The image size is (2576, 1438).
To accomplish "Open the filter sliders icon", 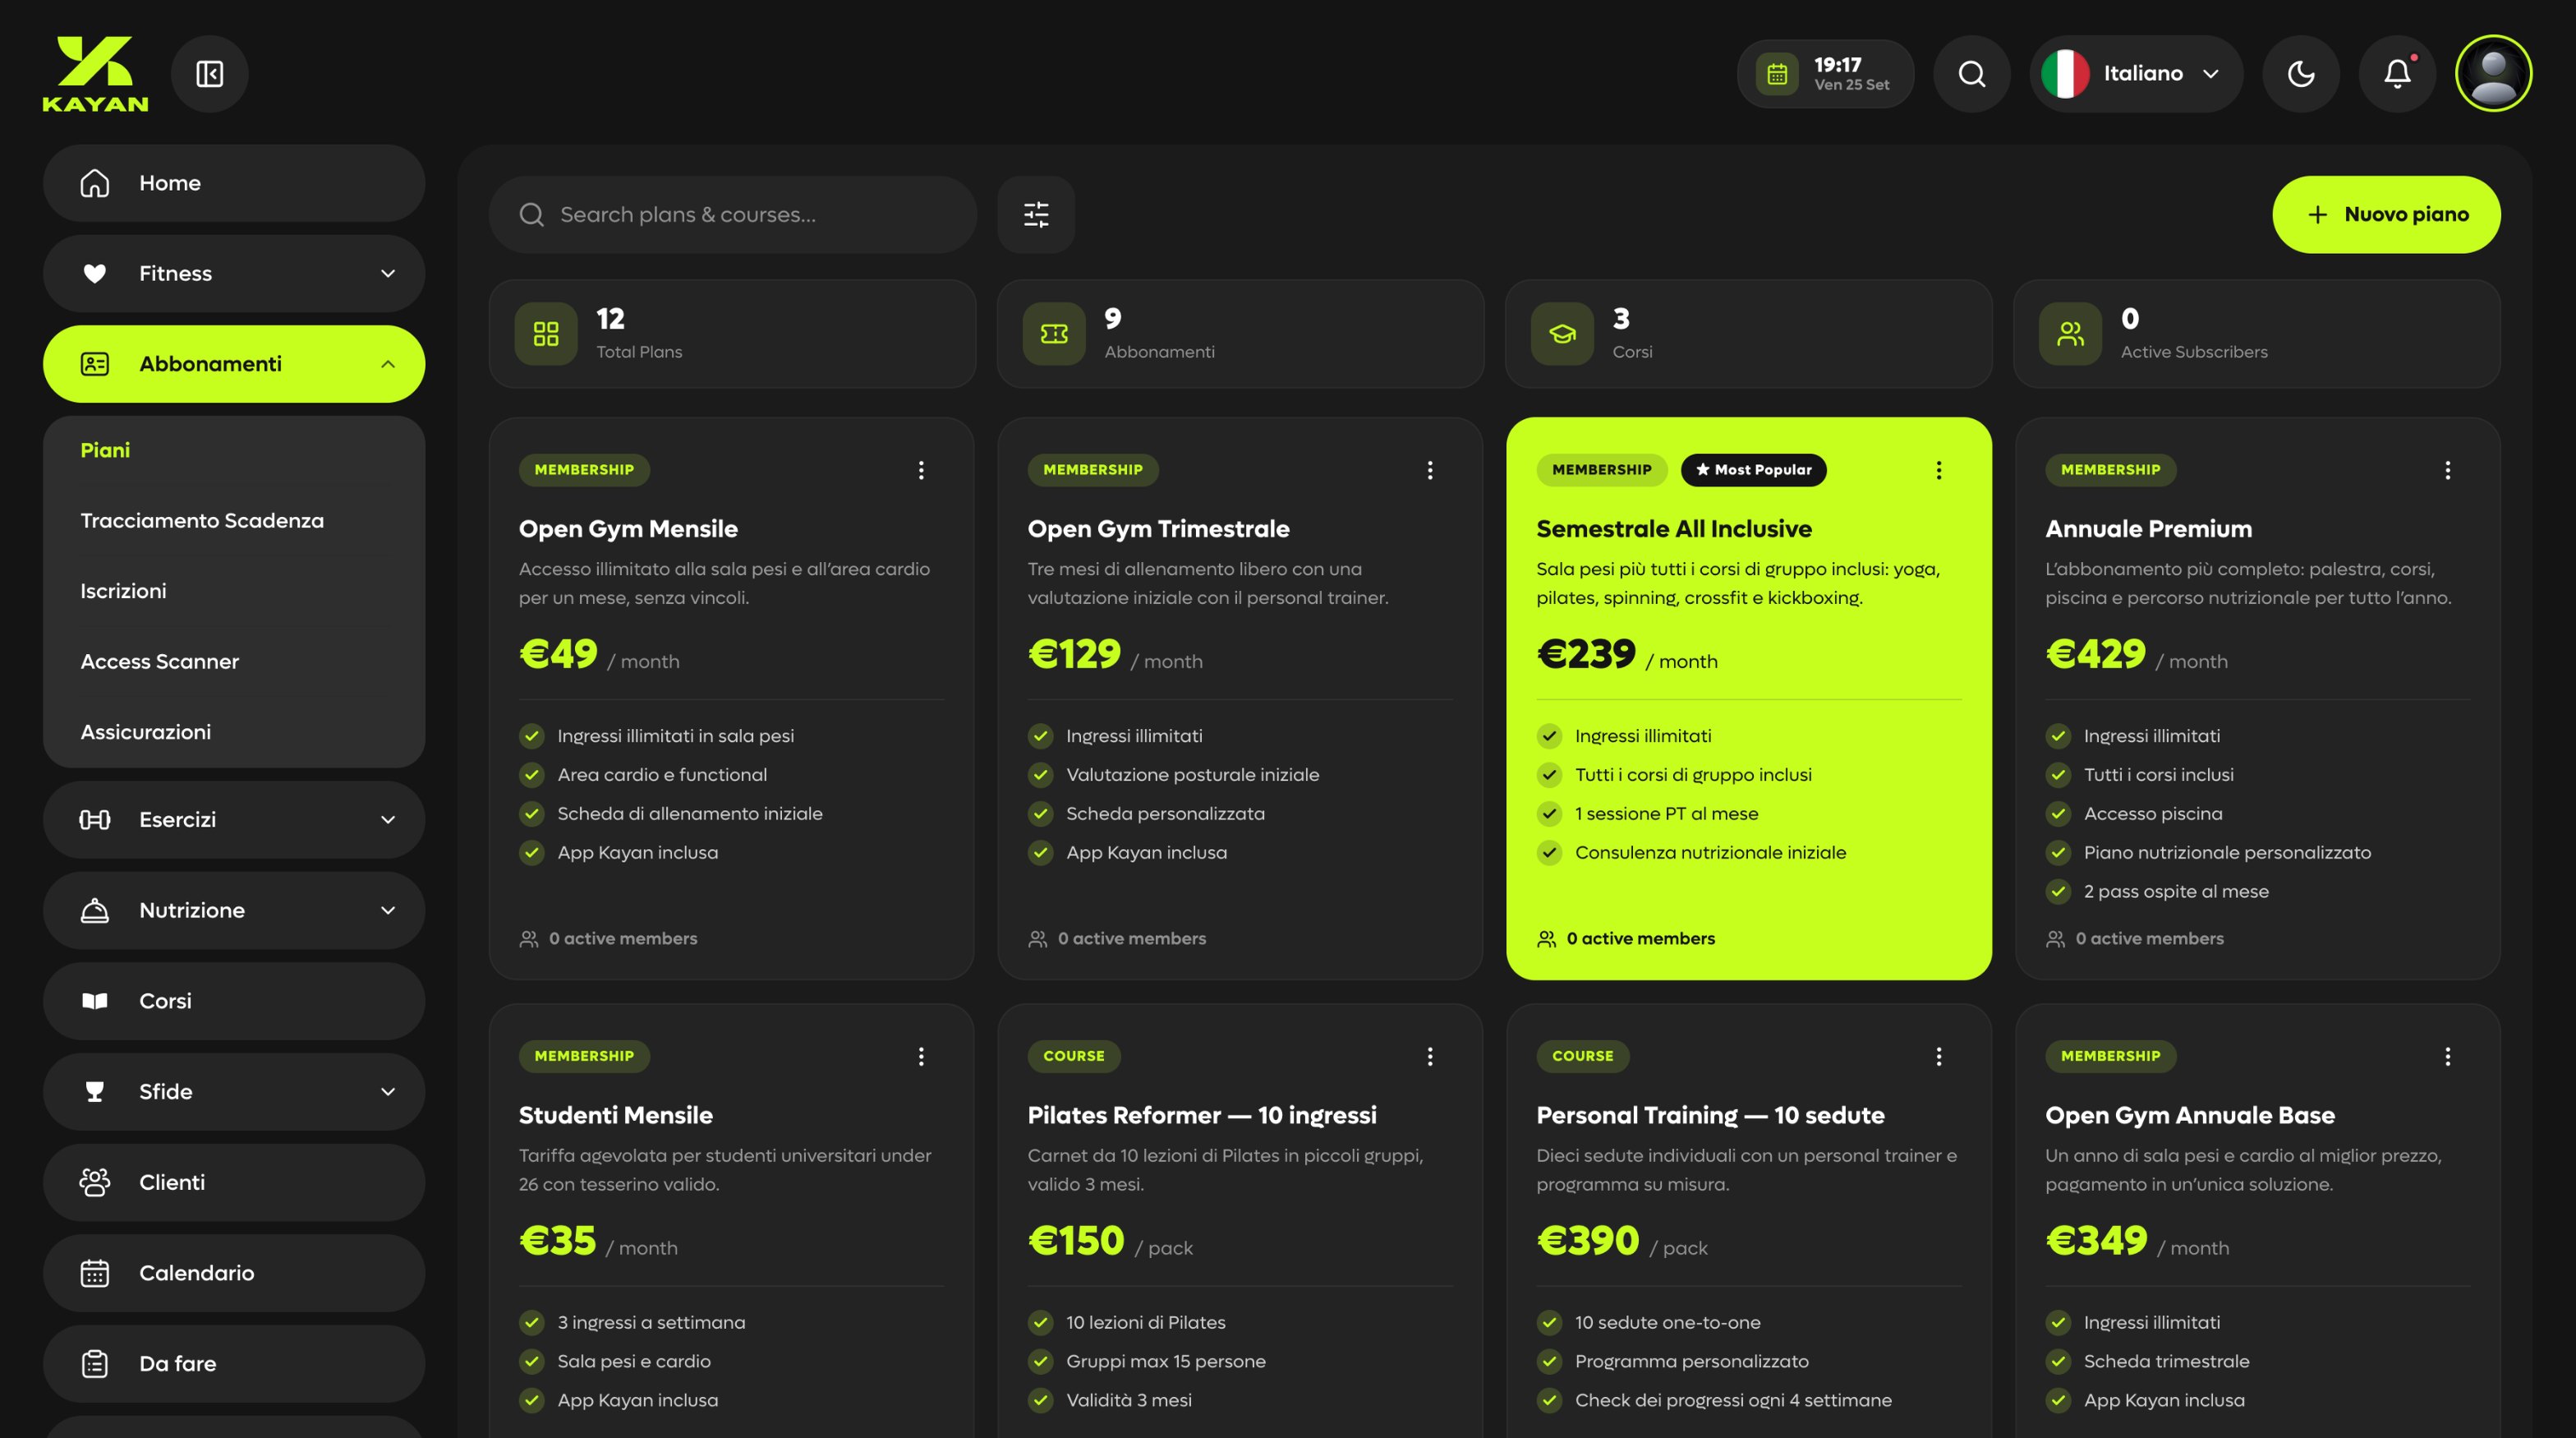I will tap(1036, 215).
